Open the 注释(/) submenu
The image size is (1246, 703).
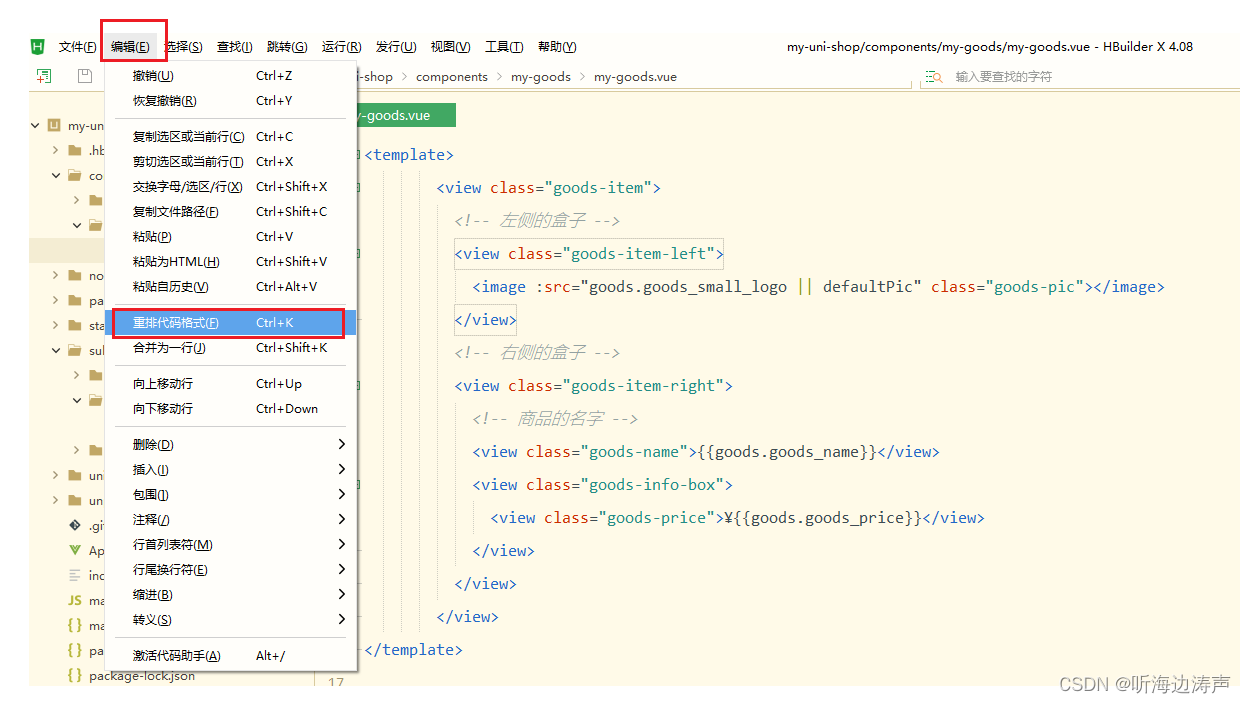tap(230, 519)
